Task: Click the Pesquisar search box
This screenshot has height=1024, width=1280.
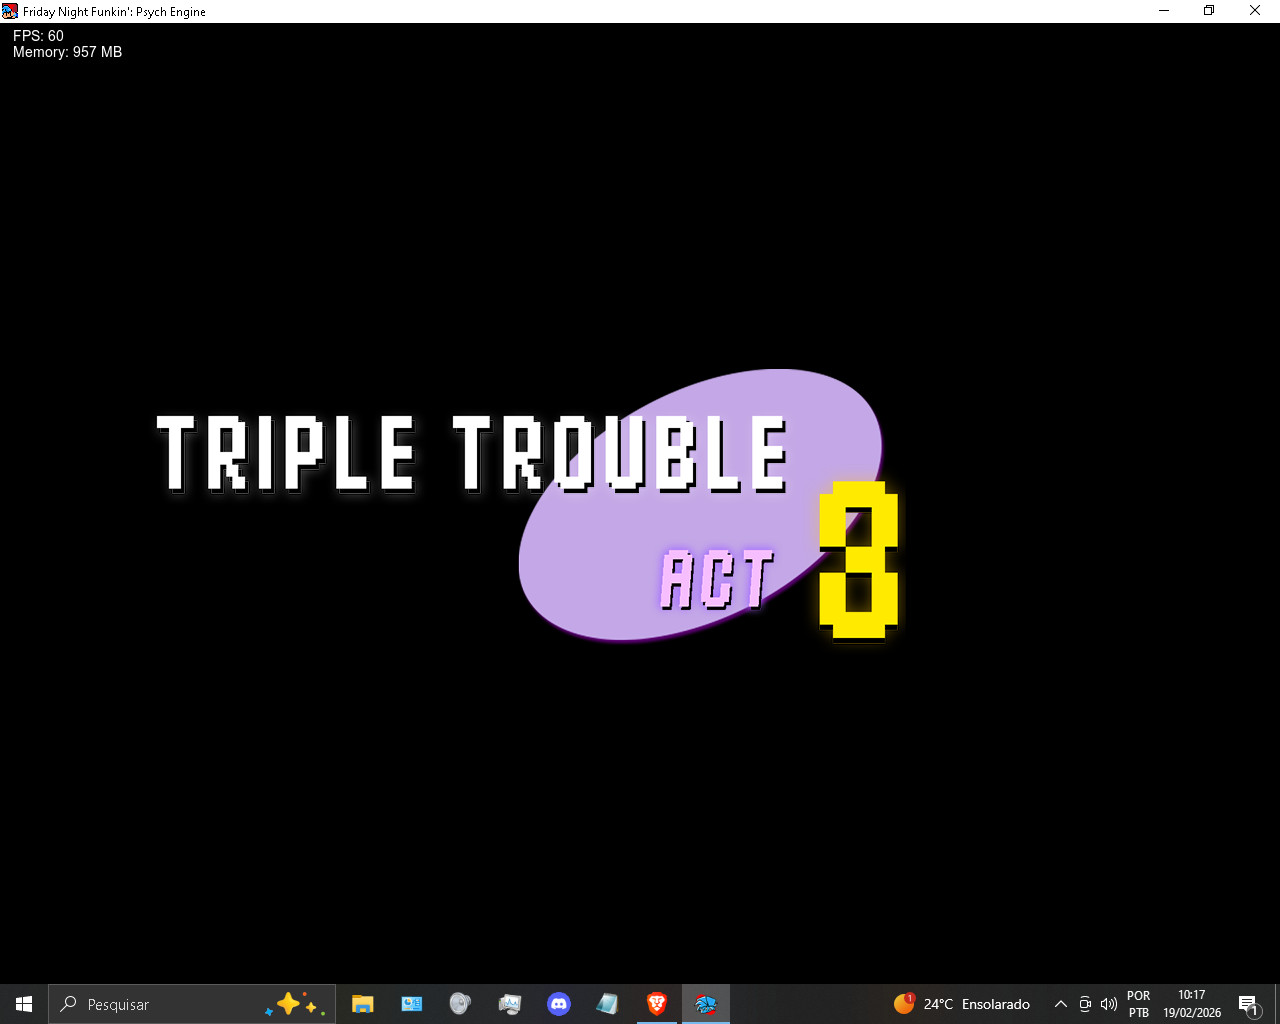Action: (x=192, y=1004)
